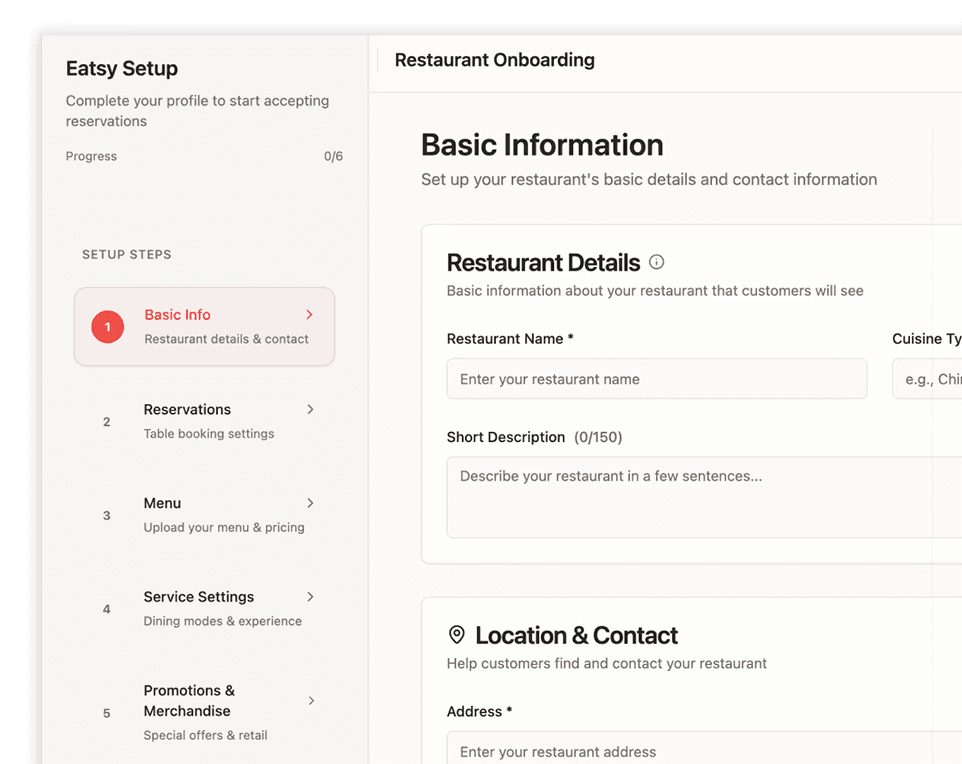Open the Reservations setup step
The height and width of the screenshot is (764, 962).
[204, 421]
